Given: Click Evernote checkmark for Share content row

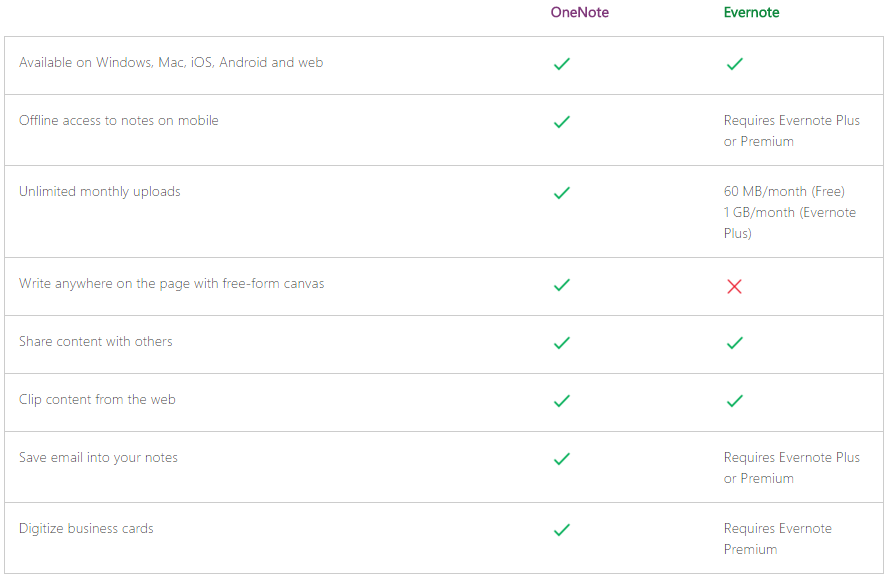Looking at the screenshot, I should click(x=735, y=343).
